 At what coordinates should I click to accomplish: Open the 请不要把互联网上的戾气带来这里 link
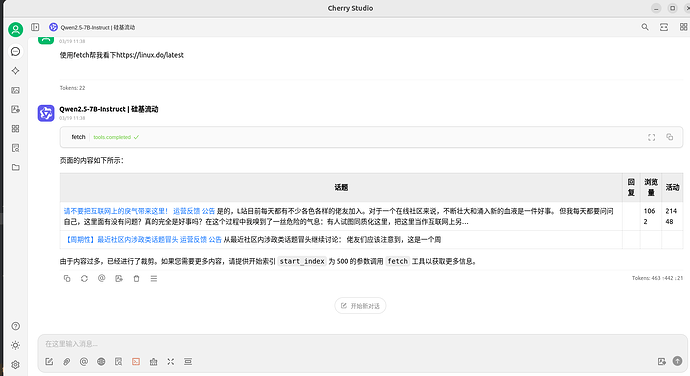(x=116, y=211)
